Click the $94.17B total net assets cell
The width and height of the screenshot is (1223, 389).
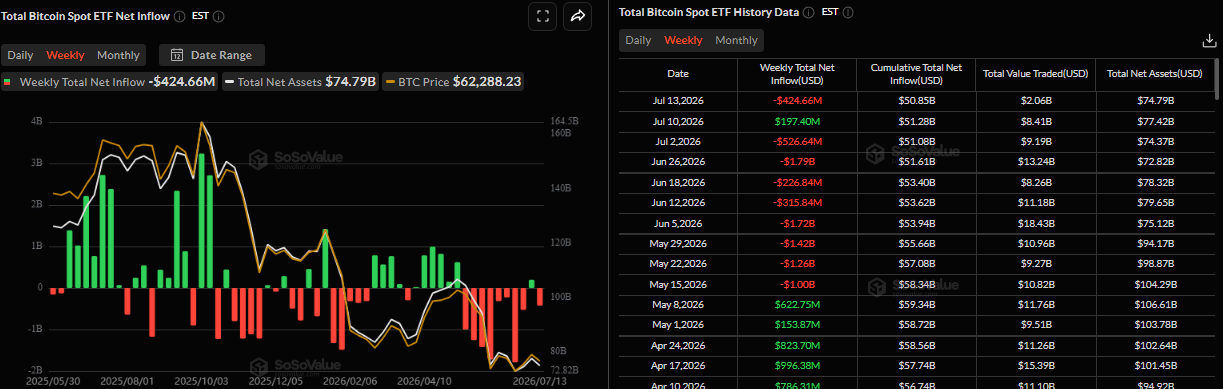click(1155, 245)
